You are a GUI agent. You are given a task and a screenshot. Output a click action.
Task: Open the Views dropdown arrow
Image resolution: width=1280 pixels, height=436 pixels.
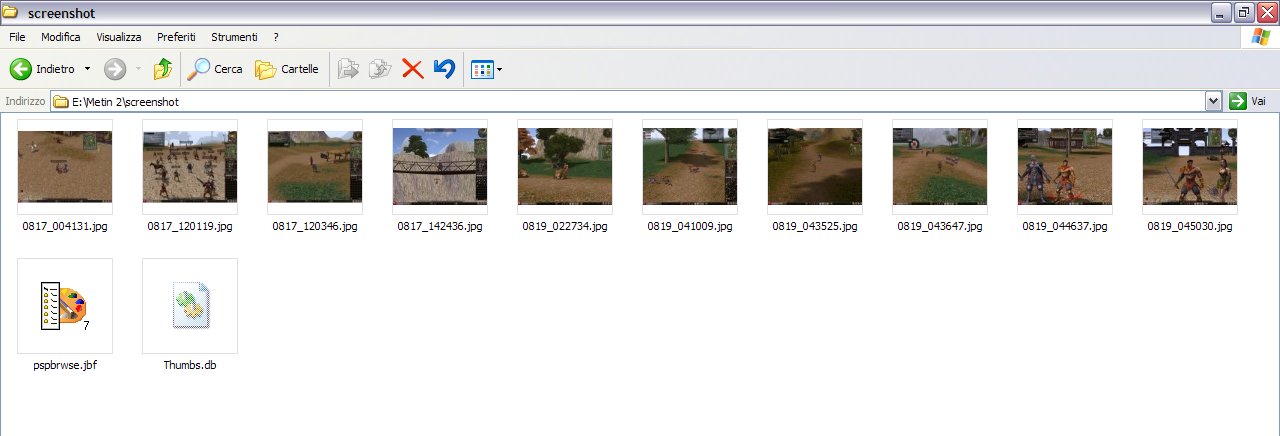499,70
